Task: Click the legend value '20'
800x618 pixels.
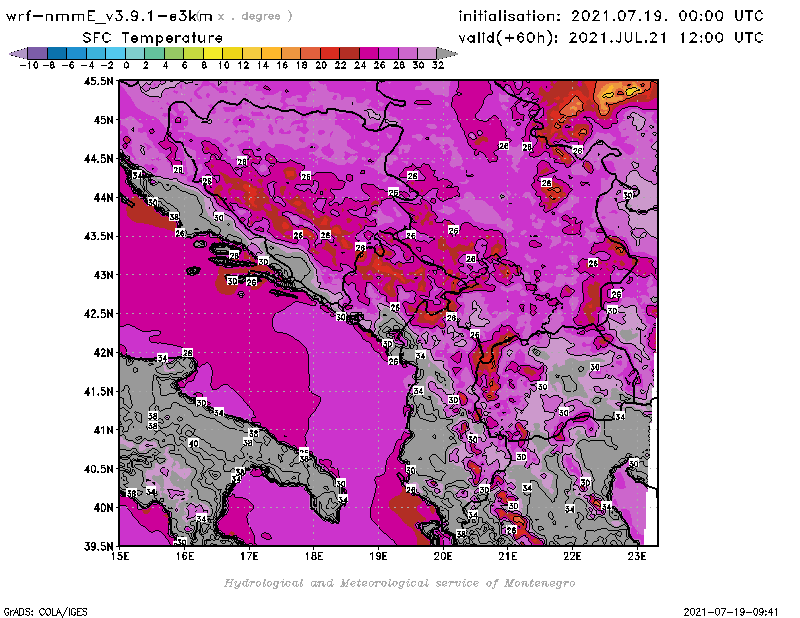Action: (321, 65)
